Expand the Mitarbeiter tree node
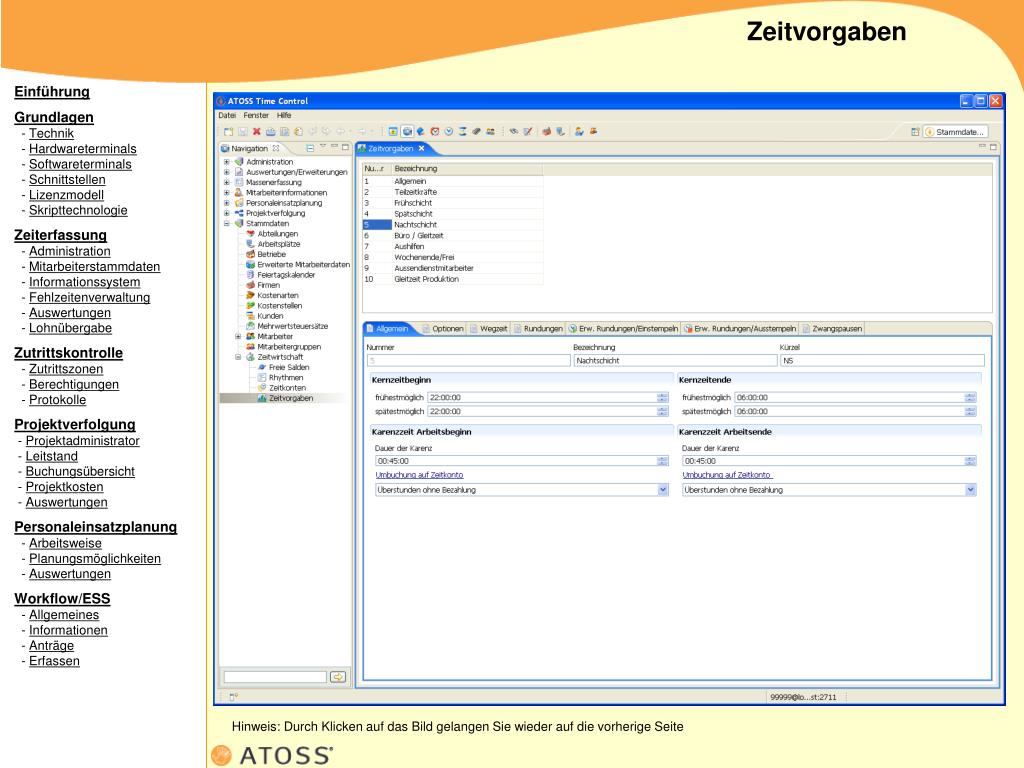This screenshot has width=1024, height=768. (238, 336)
